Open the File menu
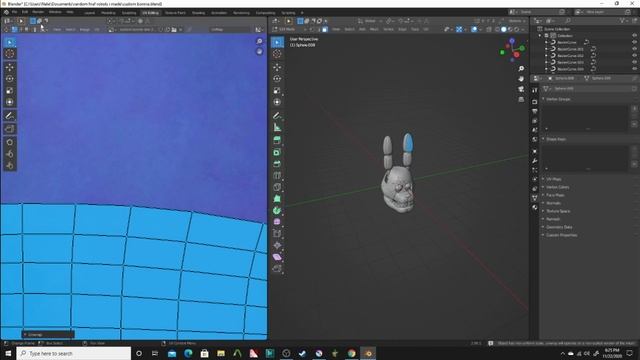 click(14, 12)
